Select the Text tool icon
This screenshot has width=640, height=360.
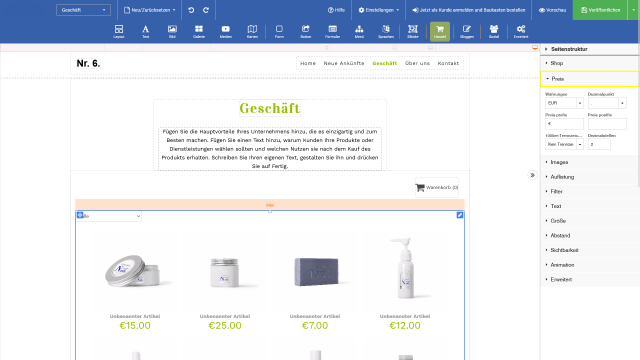pos(145,31)
